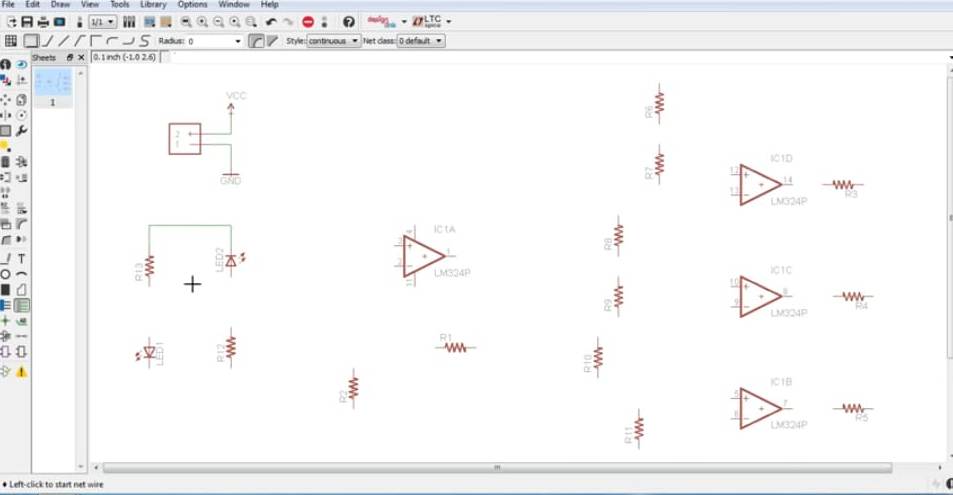Screen dimensions: 953x495
Task: Click the Redo arrow
Action: (x=287, y=22)
